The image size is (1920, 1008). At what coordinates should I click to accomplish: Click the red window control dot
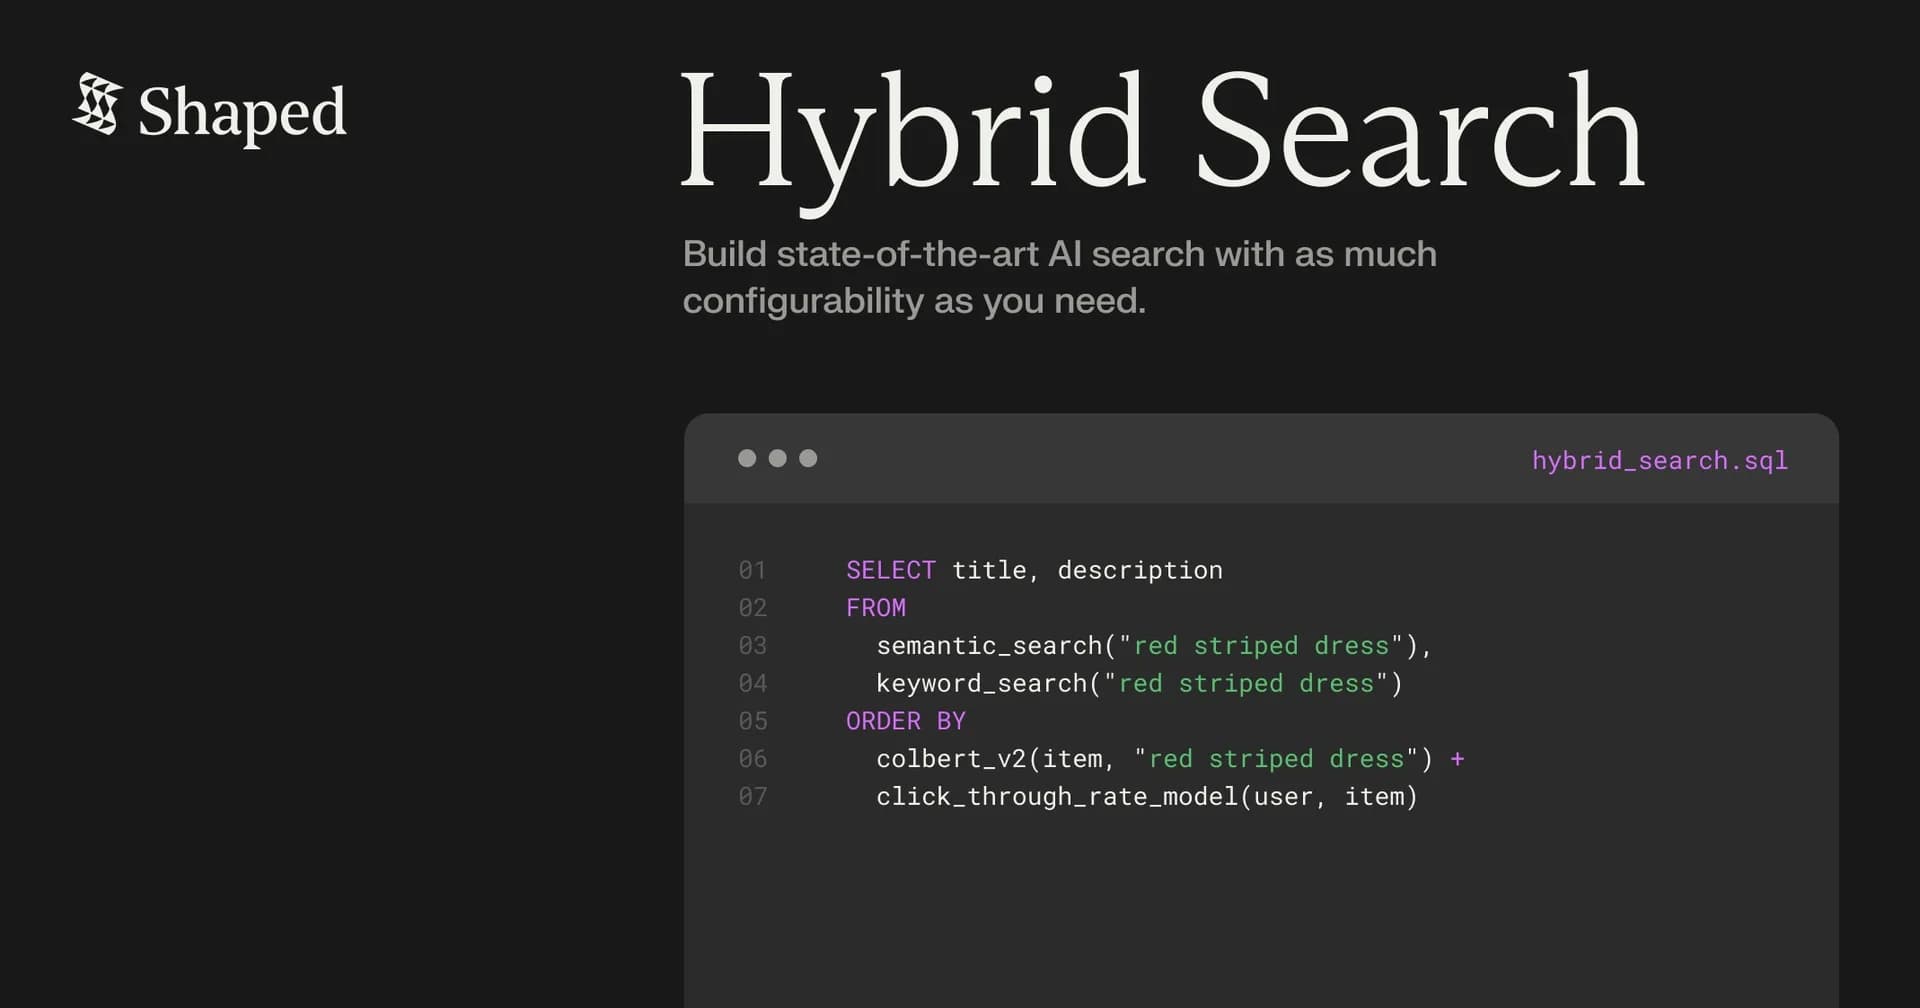747,458
